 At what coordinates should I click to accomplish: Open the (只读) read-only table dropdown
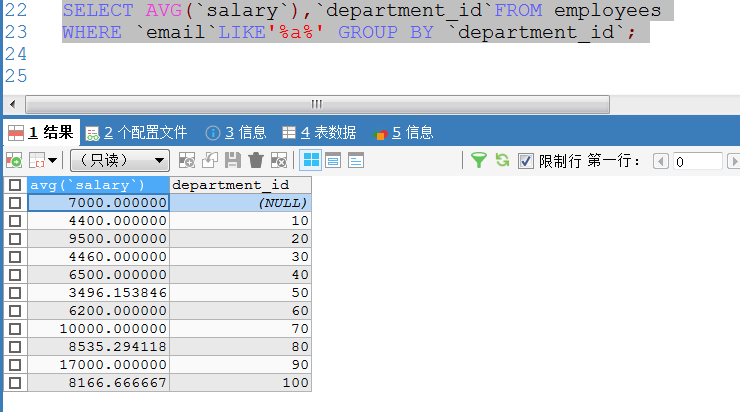coord(120,161)
